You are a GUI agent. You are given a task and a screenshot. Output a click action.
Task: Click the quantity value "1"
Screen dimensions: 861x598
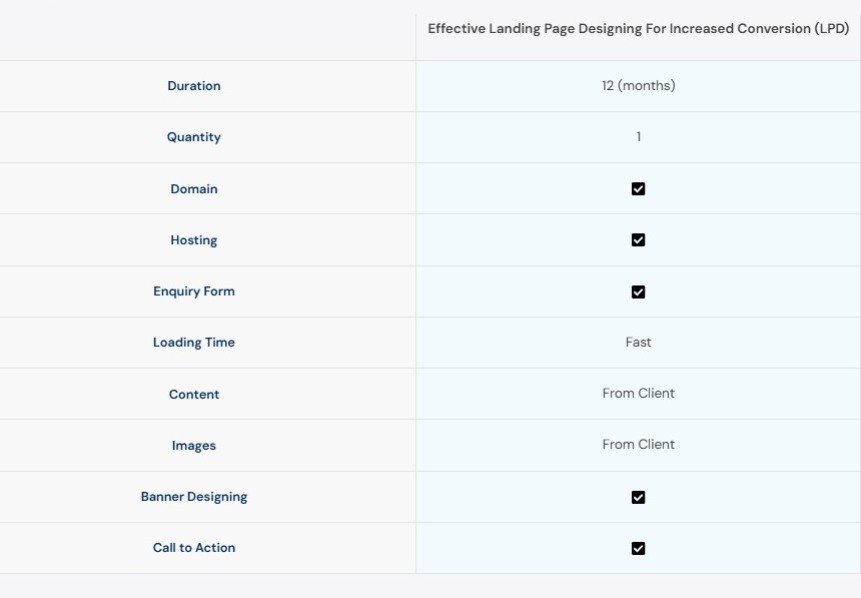coord(638,137)
